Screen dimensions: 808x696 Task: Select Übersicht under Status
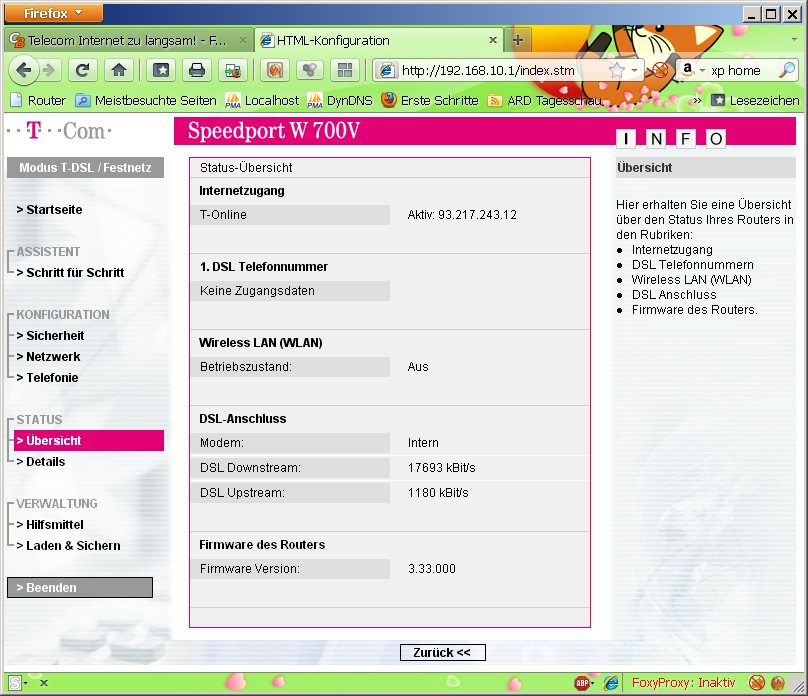point(89,440)
